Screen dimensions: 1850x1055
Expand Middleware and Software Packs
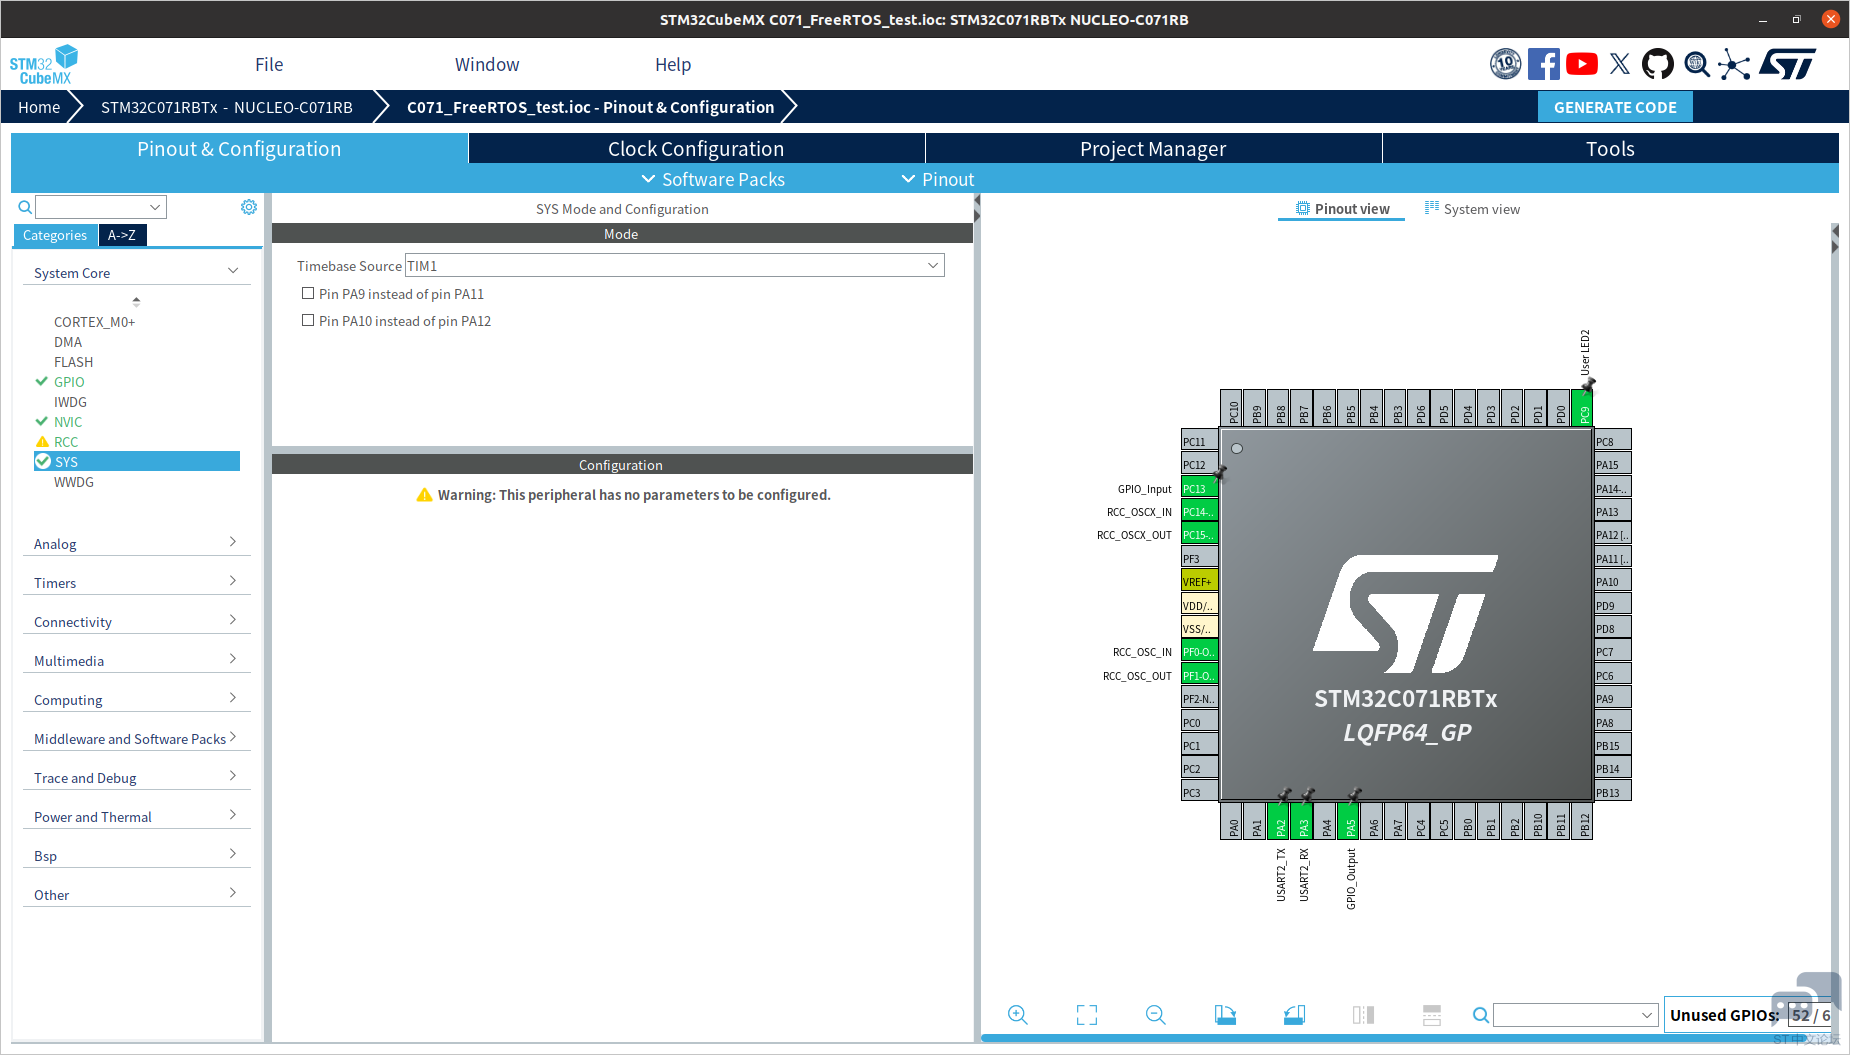(136, 738)
